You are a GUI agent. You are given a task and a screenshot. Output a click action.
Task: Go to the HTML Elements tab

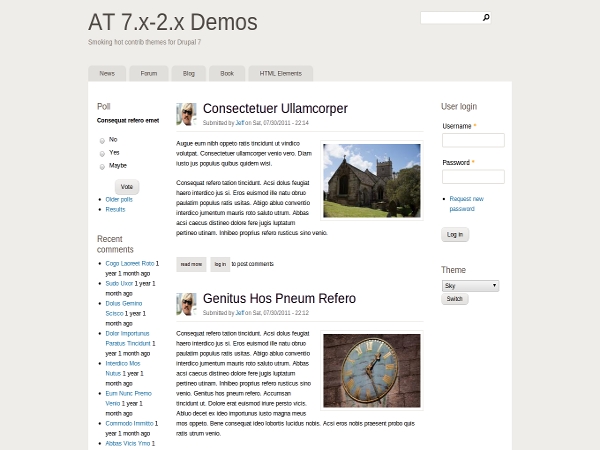280,73
